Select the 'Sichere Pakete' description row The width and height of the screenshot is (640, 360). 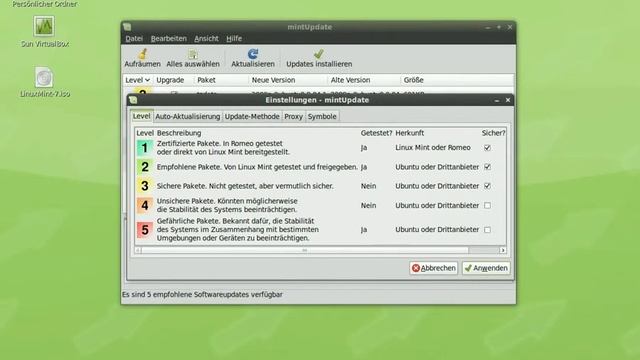click(x=245, y=186)
